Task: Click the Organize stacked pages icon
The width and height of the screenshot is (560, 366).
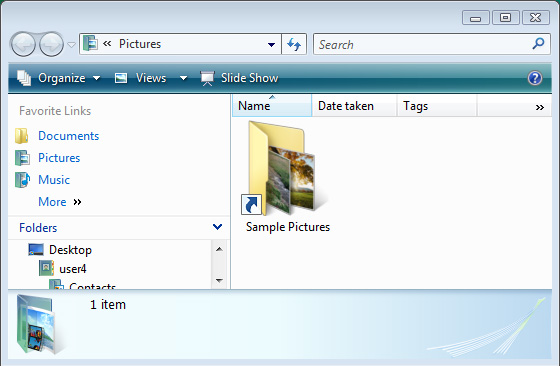Action: [x=24, y=77]
